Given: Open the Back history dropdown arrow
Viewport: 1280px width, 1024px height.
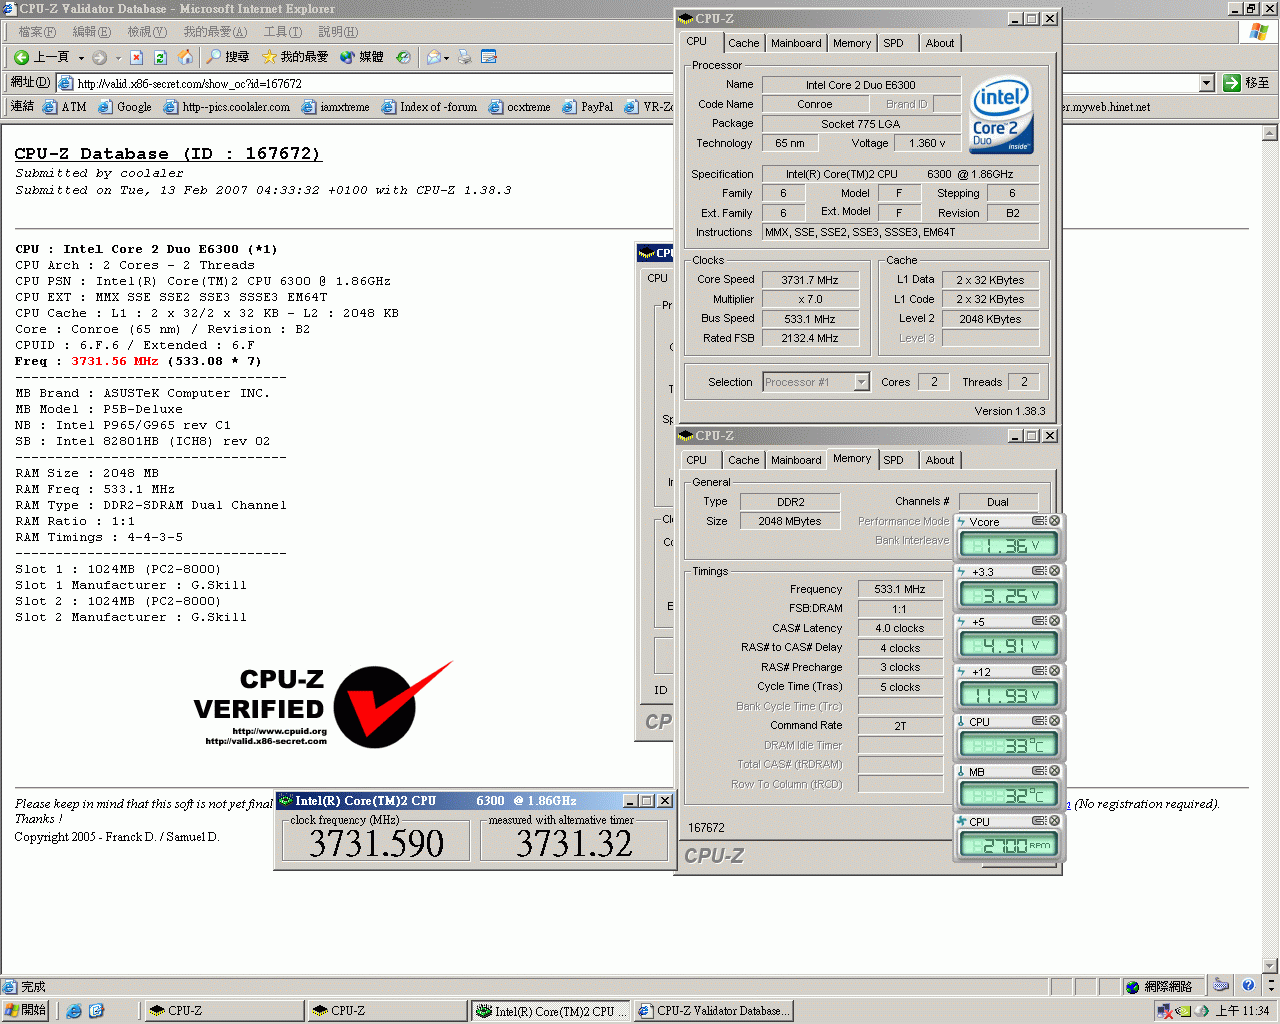Looking at the screenshot, I should pos(81,58).
